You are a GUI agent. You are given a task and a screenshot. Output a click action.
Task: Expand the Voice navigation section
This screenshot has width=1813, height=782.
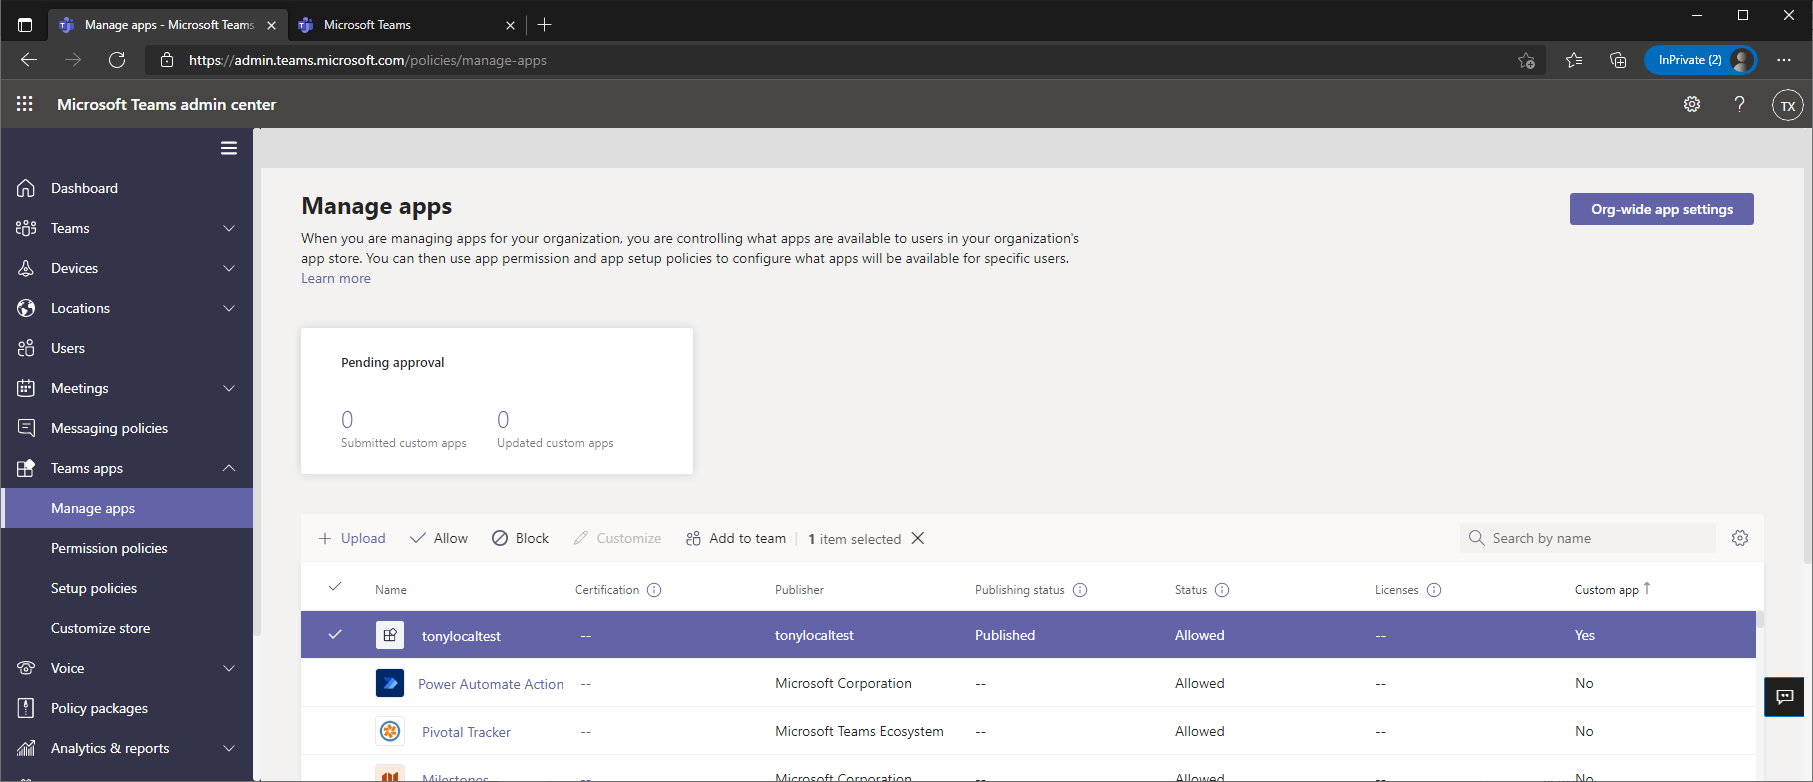pyautogui.click(x=229, y=668)
